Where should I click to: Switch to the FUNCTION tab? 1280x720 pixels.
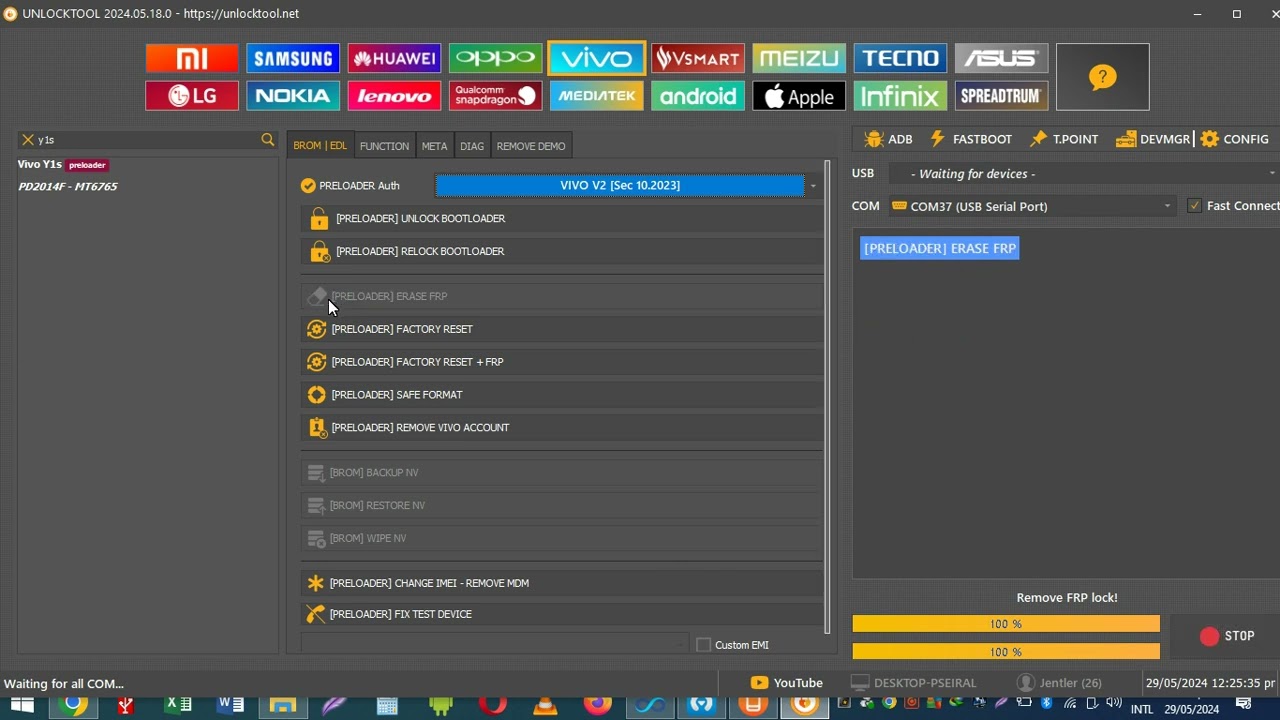point(384,146)
